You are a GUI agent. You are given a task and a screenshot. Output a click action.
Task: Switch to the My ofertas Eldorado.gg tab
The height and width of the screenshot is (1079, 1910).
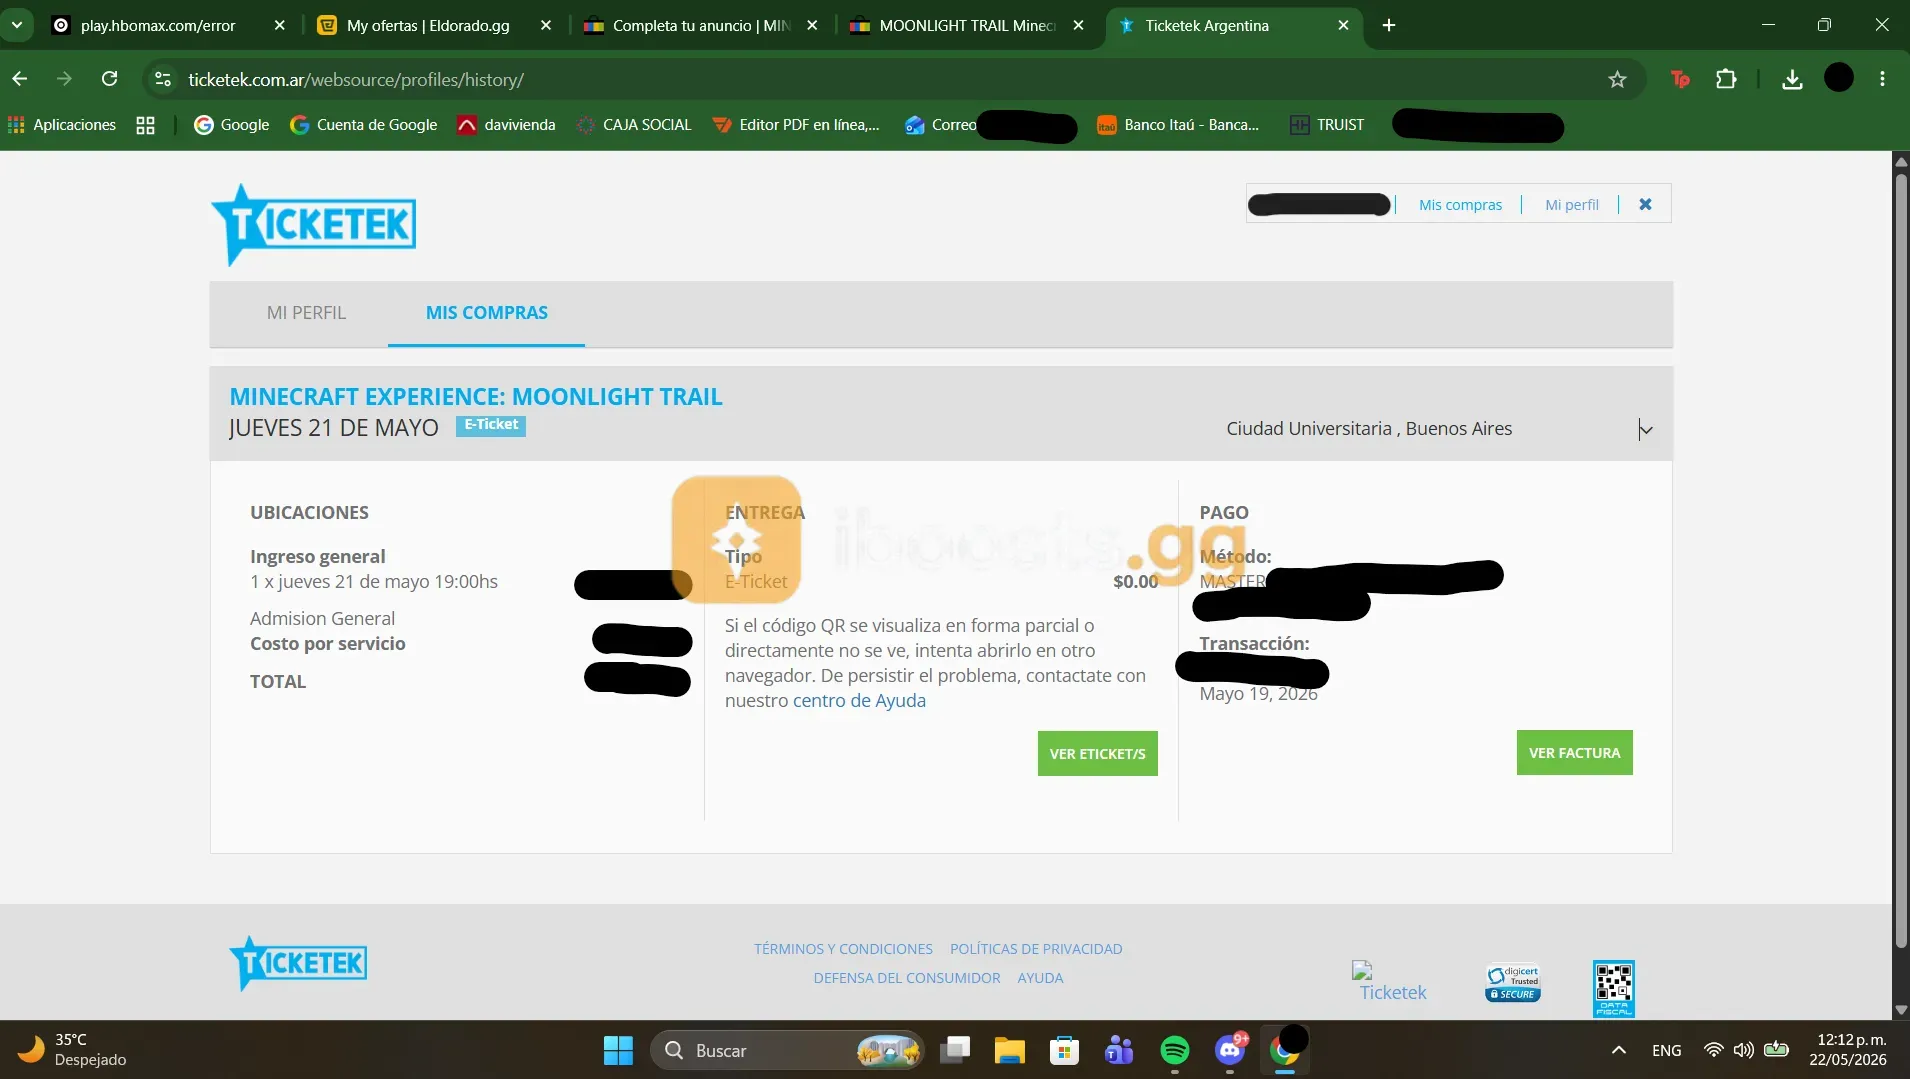click(x=428, y=26)
